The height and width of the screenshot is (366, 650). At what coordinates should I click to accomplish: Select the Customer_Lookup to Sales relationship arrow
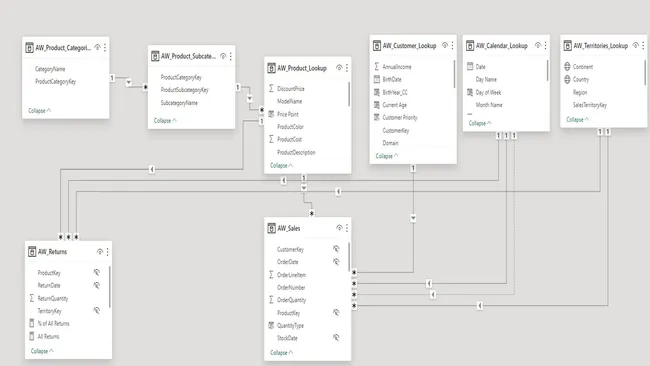coord(413,218)
